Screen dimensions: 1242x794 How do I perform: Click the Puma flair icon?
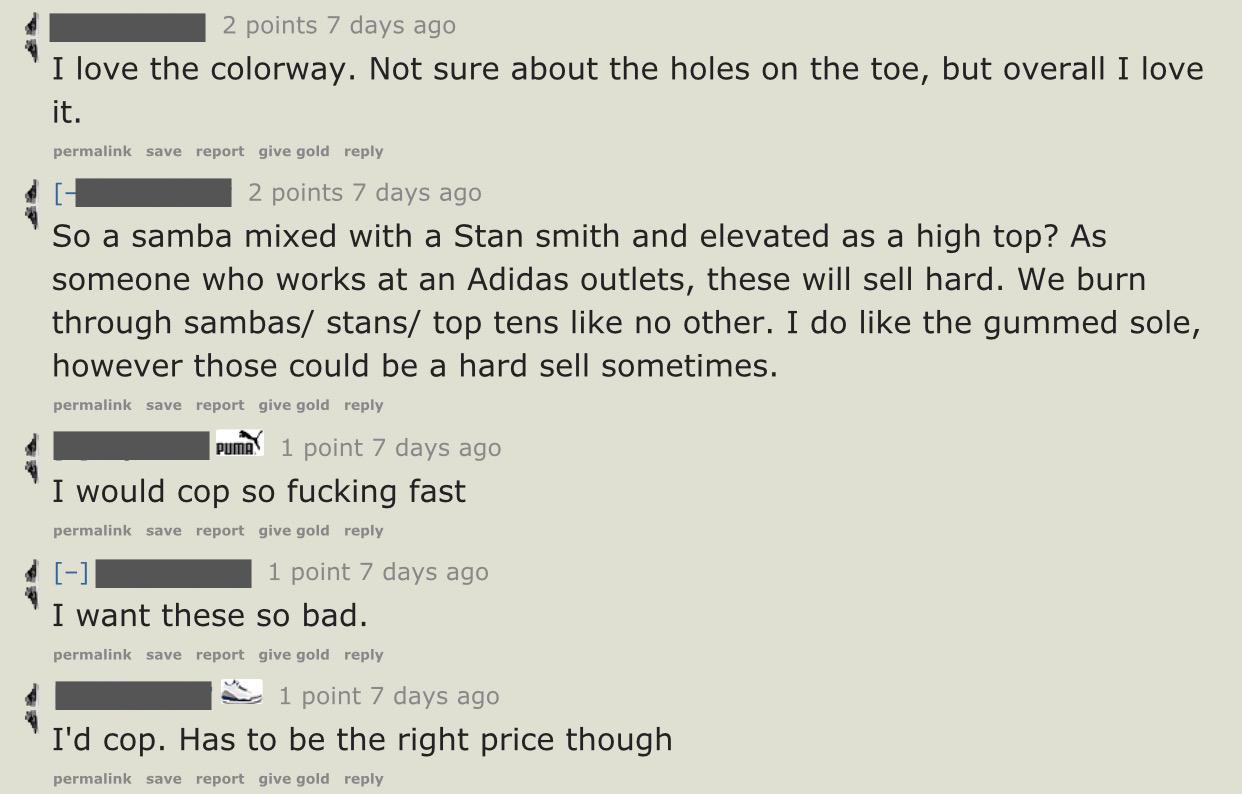tap(240, 443)
